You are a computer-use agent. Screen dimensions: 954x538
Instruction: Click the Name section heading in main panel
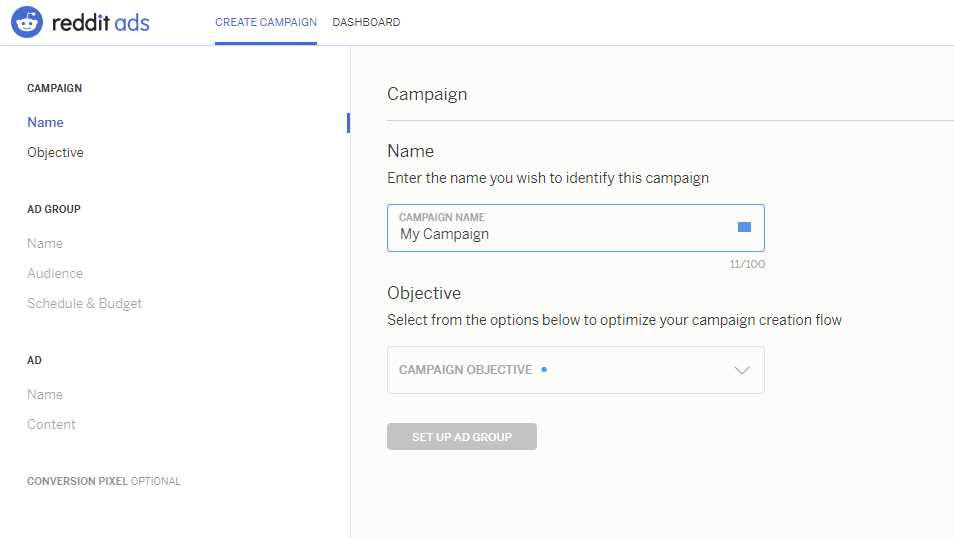pyautogui.click(x=411, y=151)
